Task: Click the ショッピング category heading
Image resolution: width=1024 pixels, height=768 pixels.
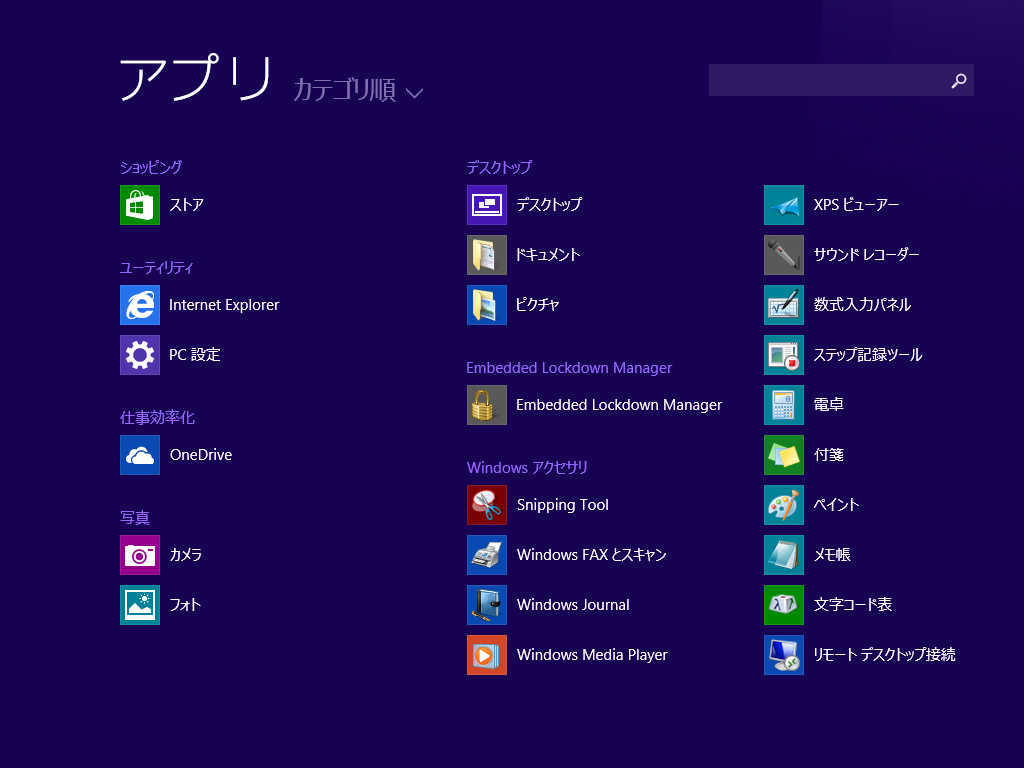Action: coord(151,167)
